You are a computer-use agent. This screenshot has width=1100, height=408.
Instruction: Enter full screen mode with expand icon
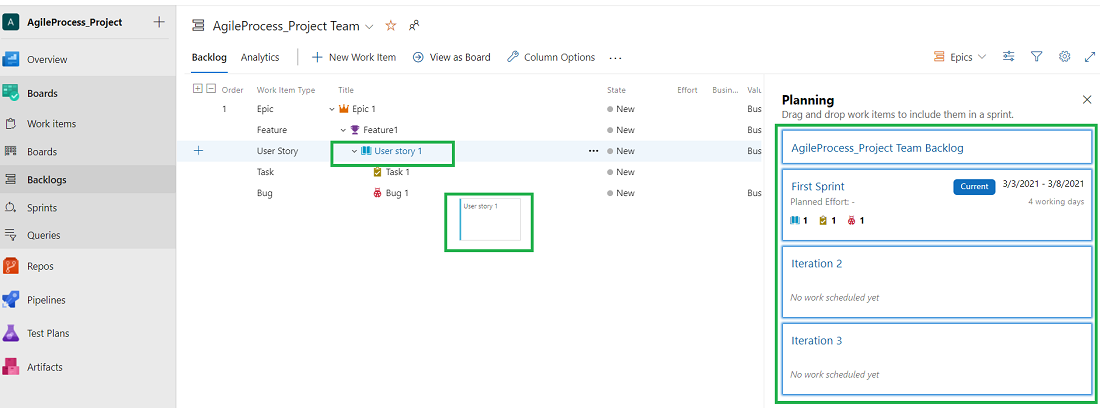[1090, 57]
